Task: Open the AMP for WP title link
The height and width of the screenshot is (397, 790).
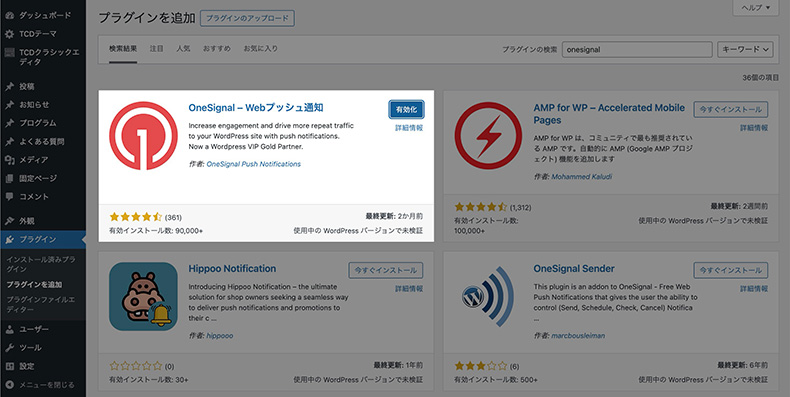Action: (x=609, y=114)
